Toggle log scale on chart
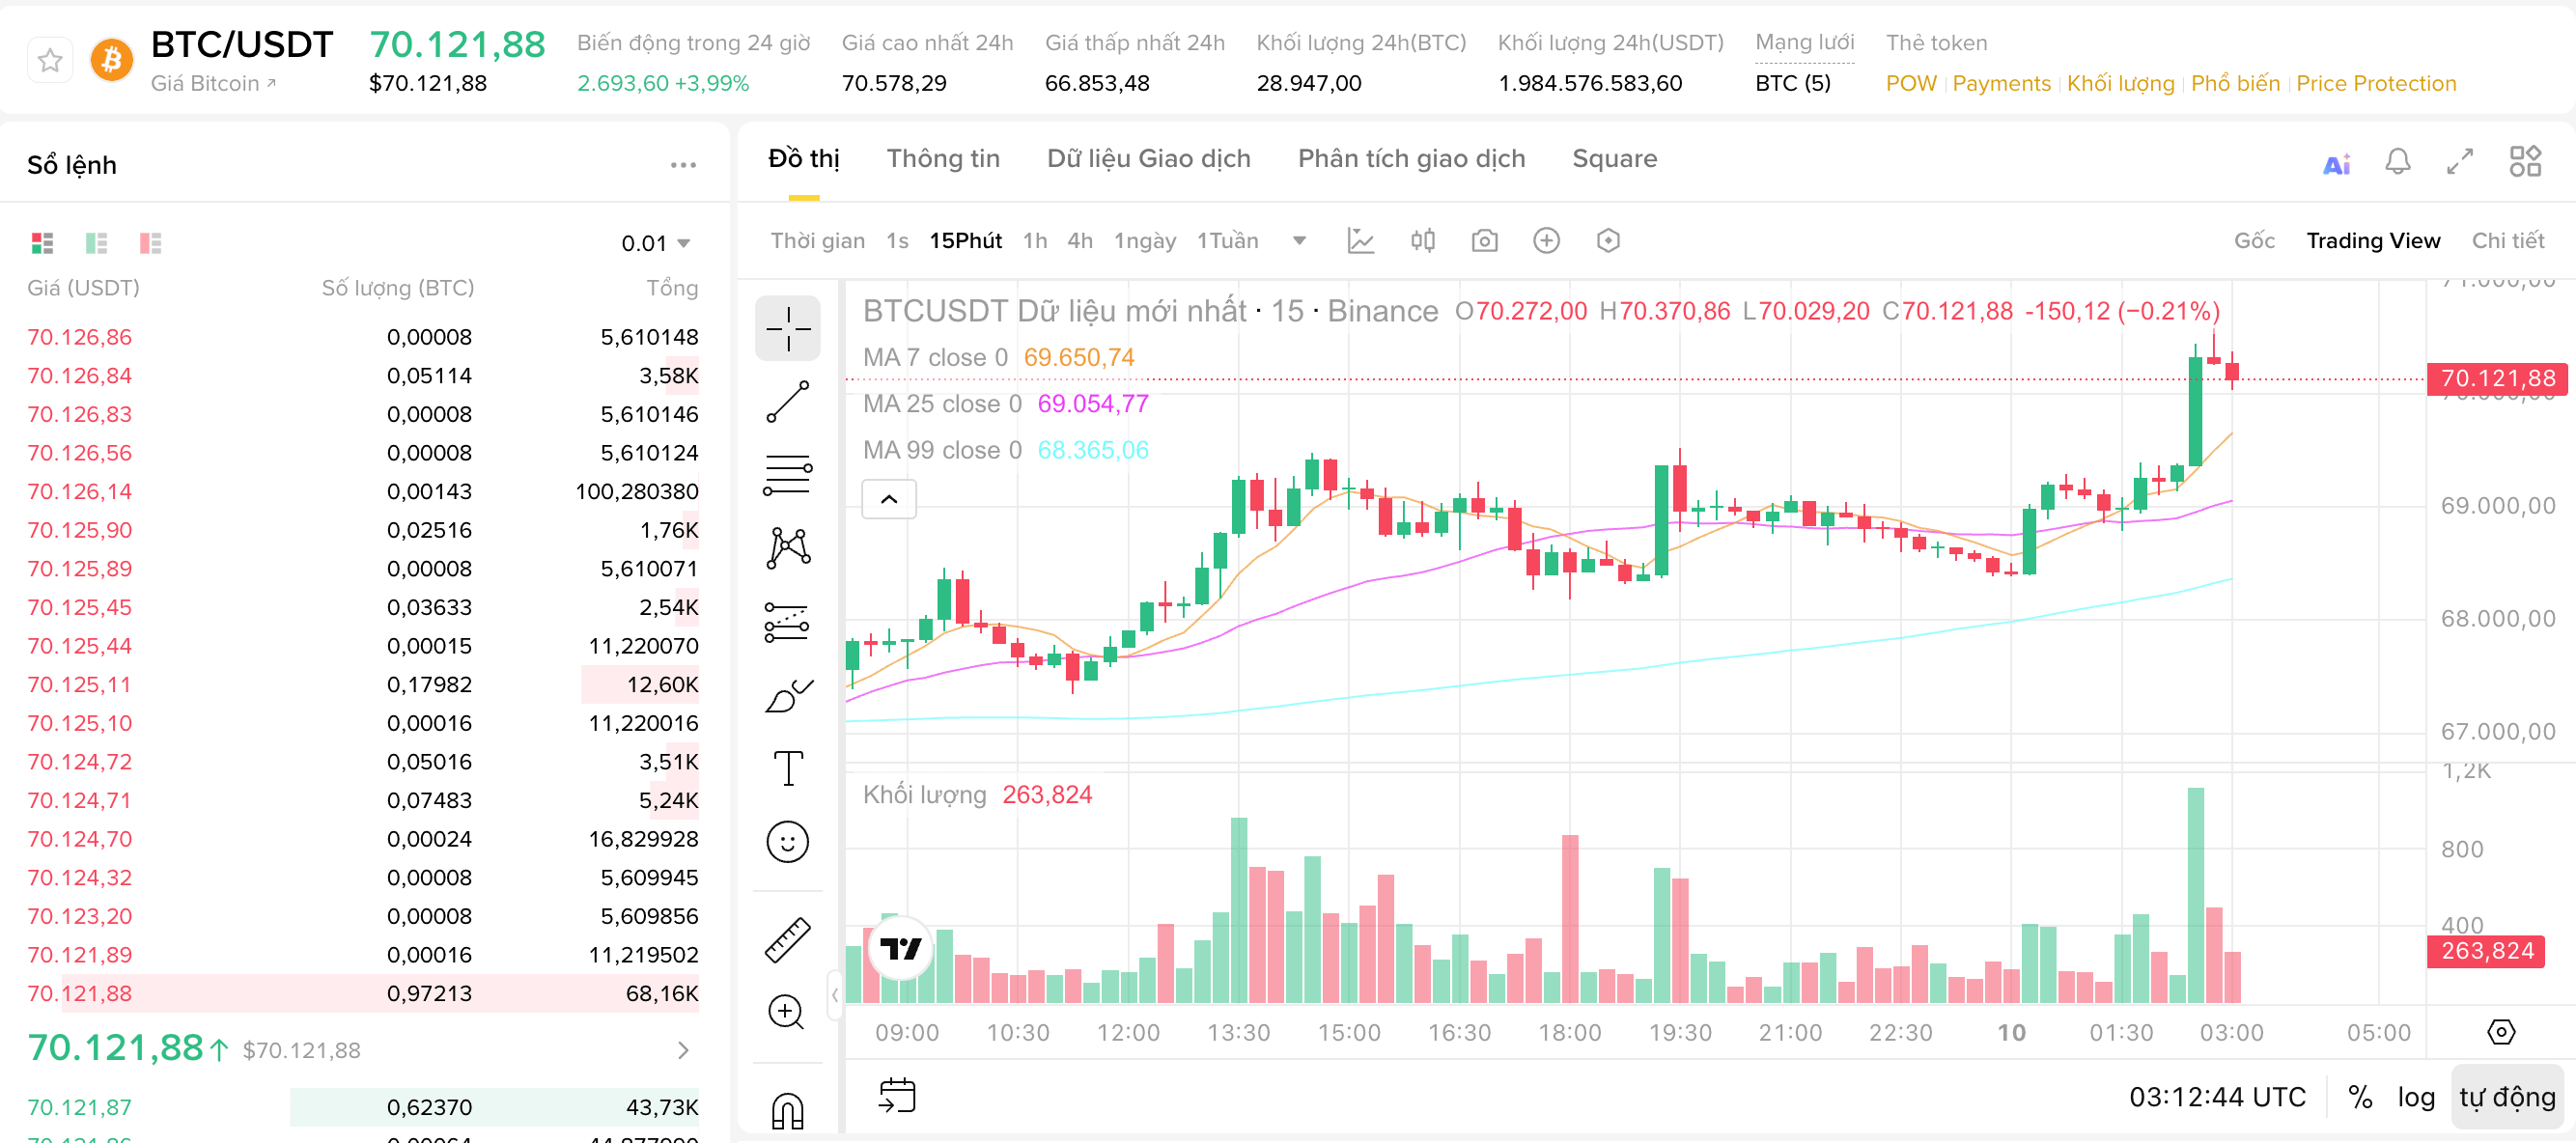The image size is (2576, 1143). tap(2415, 1097)
